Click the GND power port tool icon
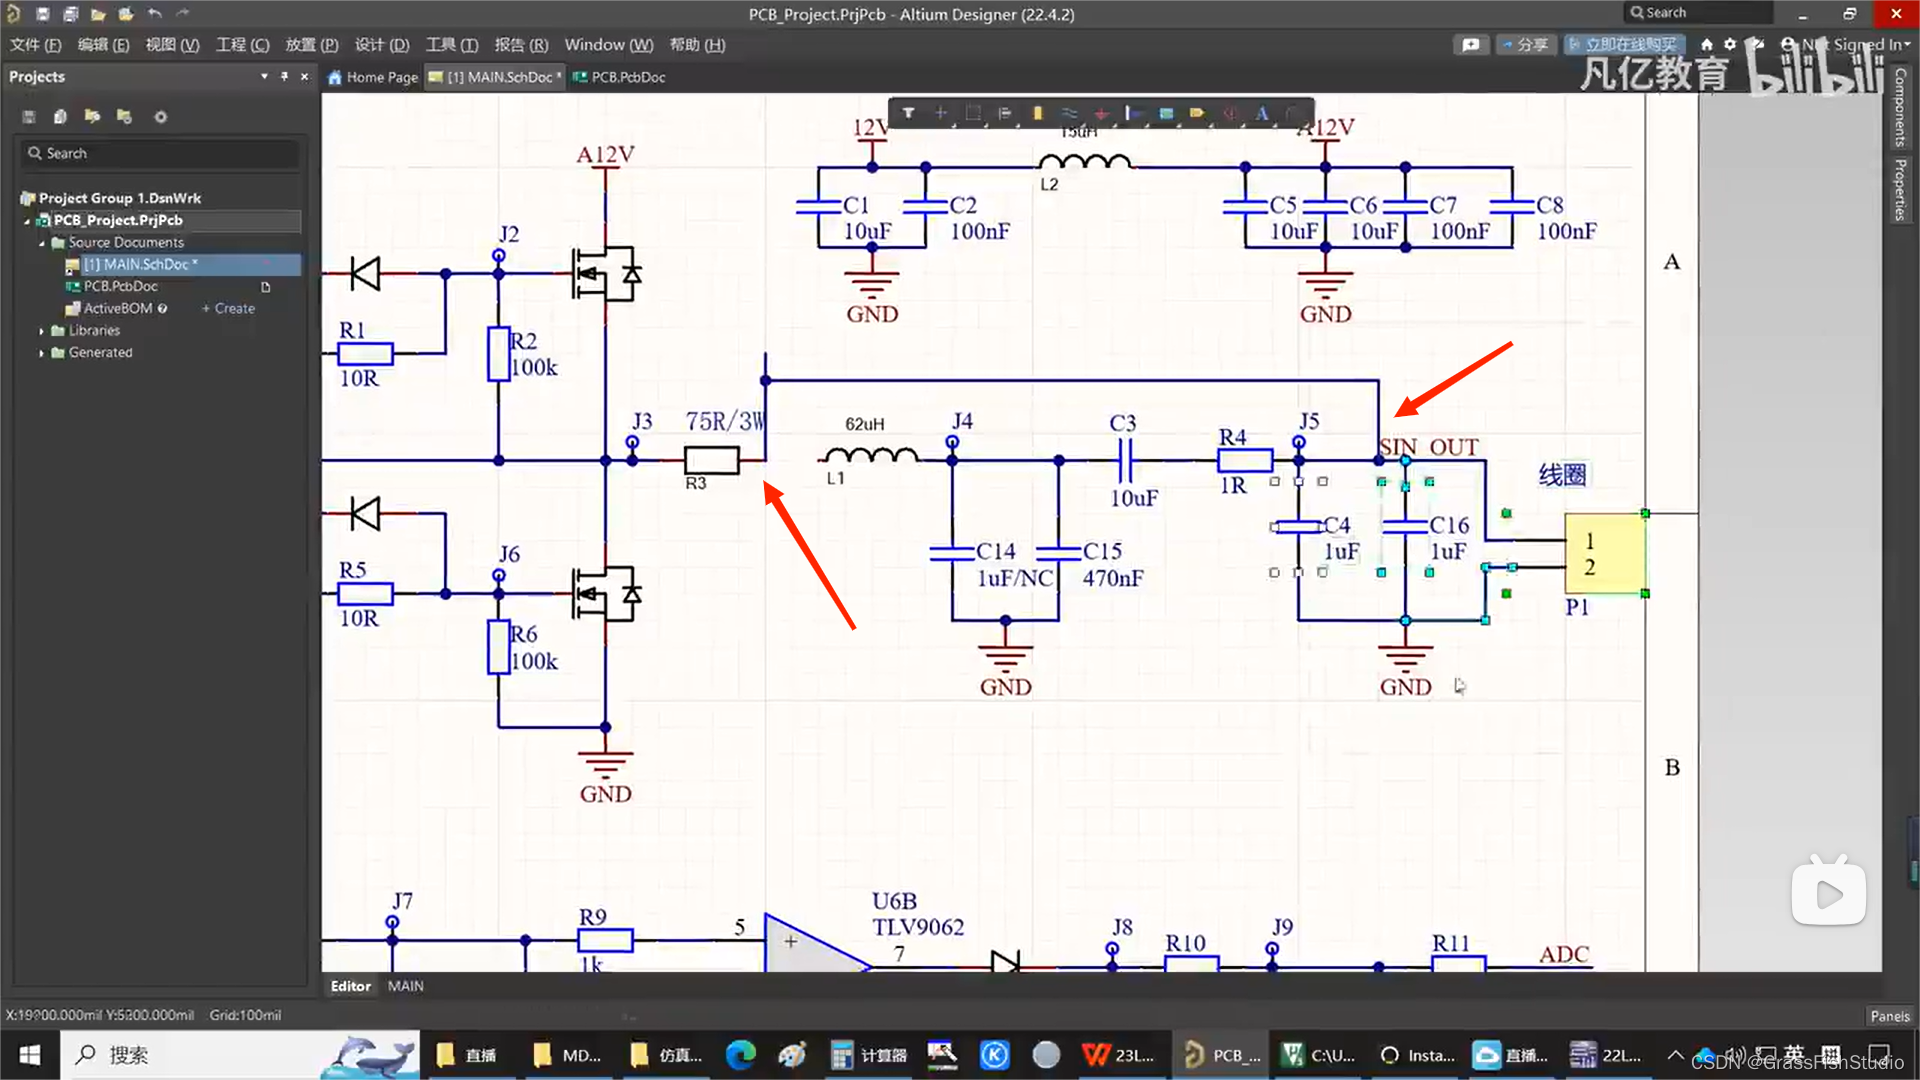Screen dimensions: 1920x1080 (x=1101, y=113)
